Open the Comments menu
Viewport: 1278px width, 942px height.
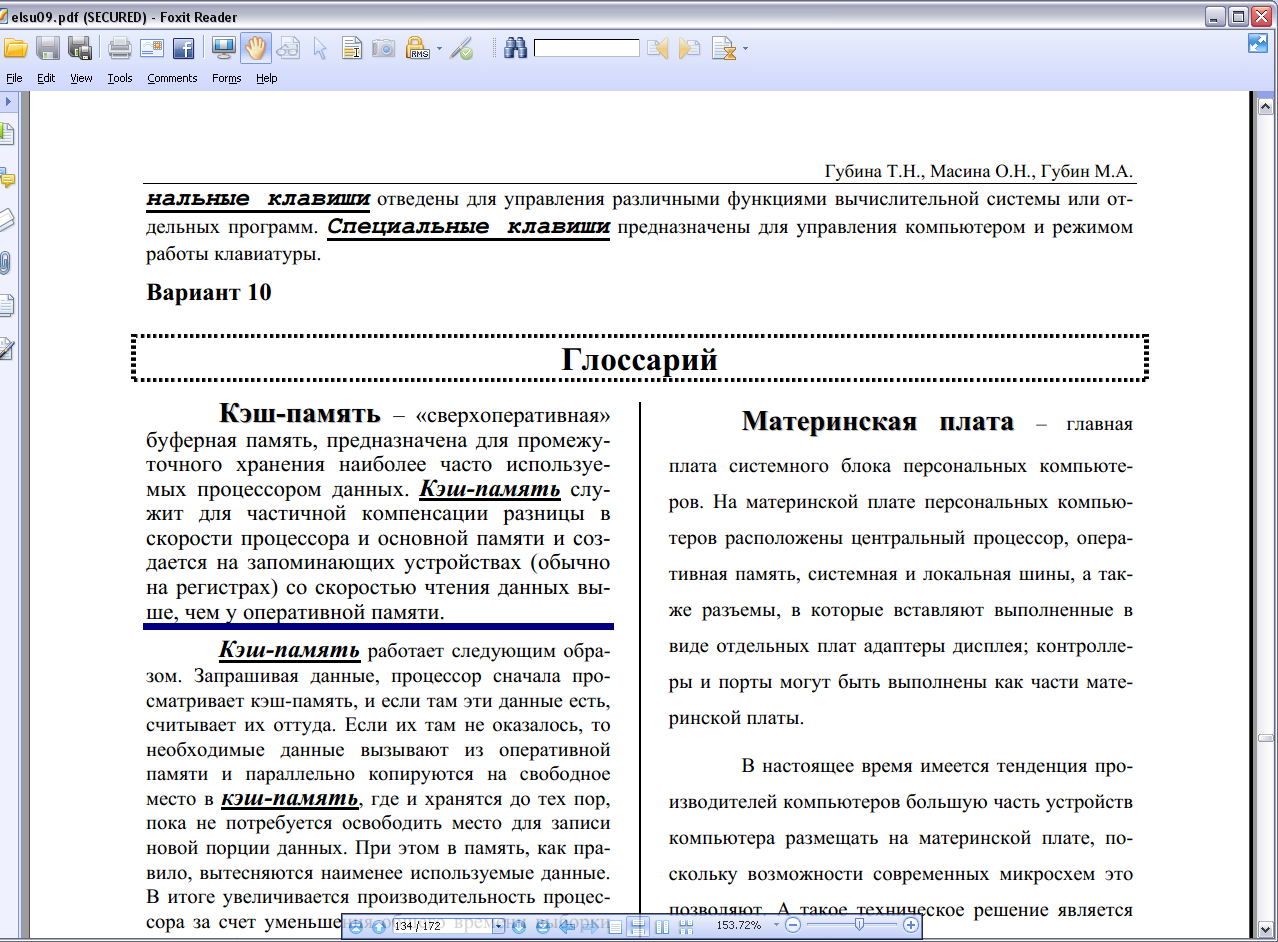pos(172,78)
